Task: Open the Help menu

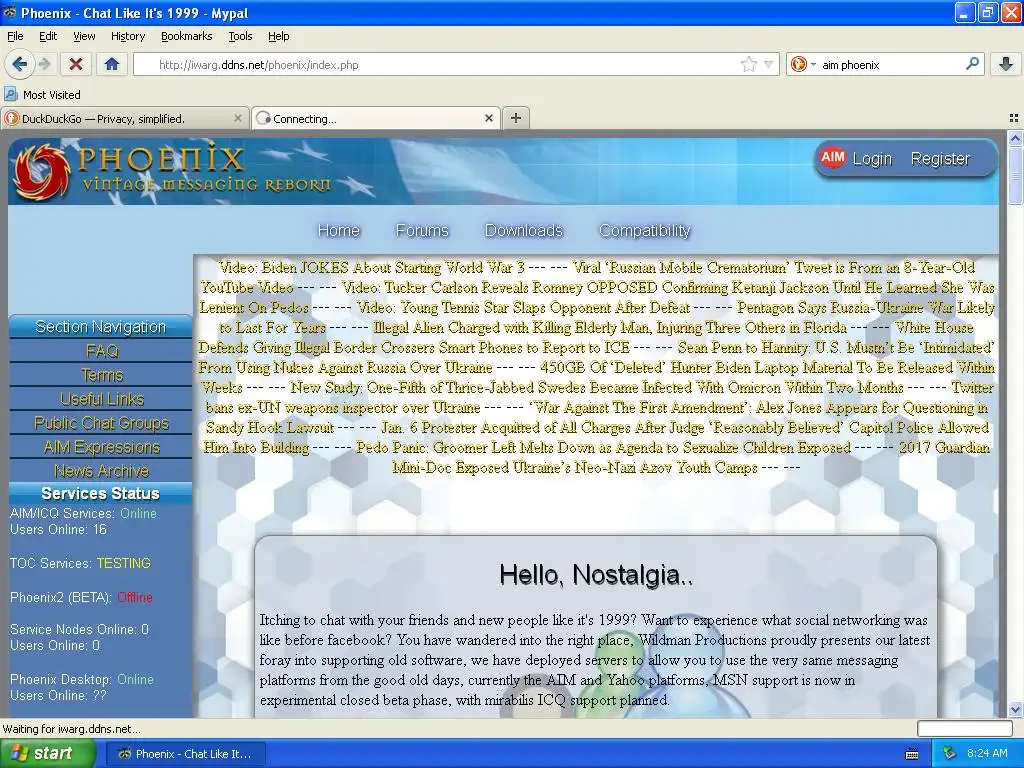Action: click(x=278, y=36)
